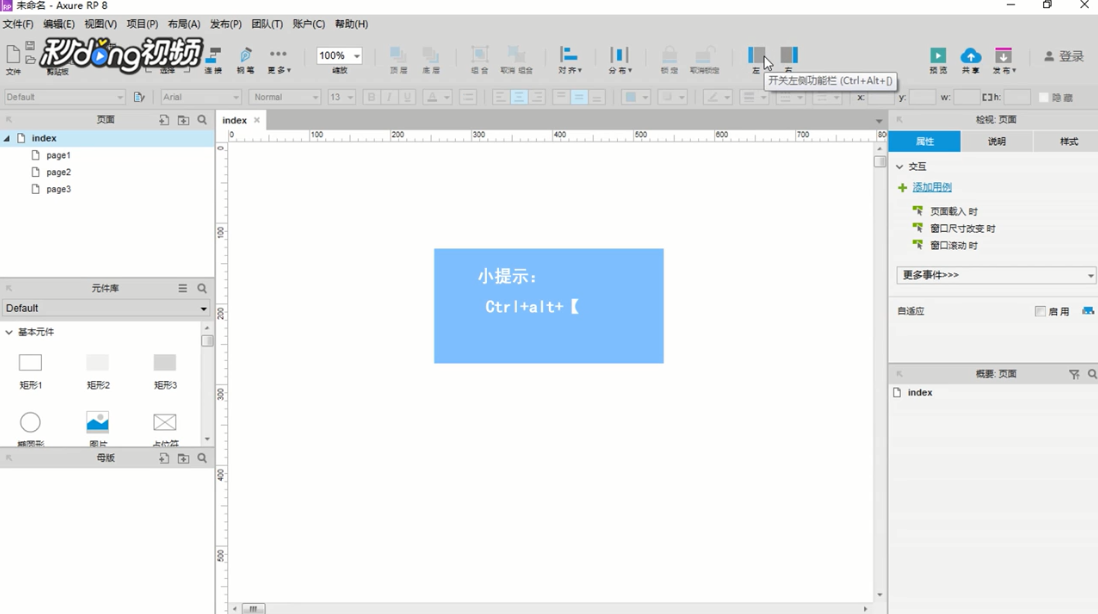Image resolution: width=1098 pixels, height=614 pixels.
Task: Pick the Rectangle 3 (矩形3) widget
Action: coord(165,363)
